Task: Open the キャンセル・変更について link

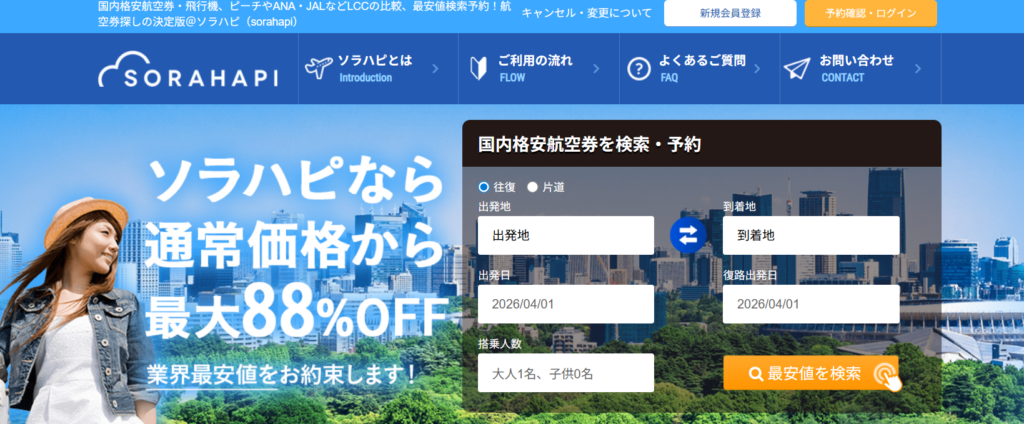Action: pyautogui.click(x=586, y=13)
